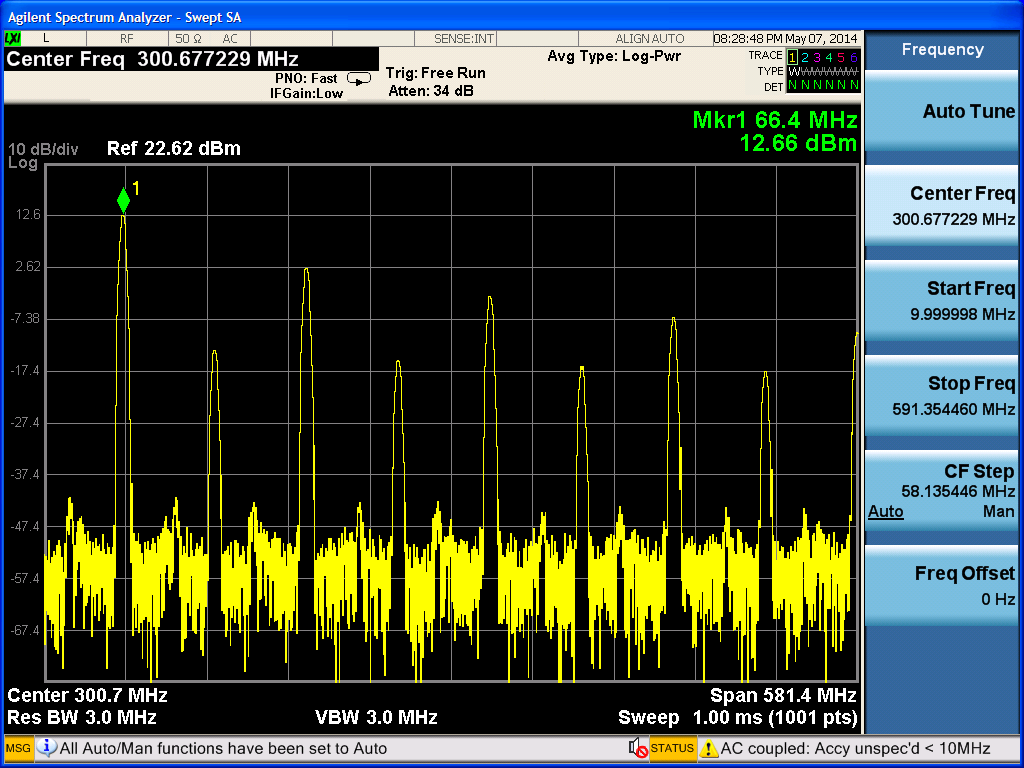Click the Res BW 3.0 MHz readout
1024x768 pixels.
tap(82, 717)
